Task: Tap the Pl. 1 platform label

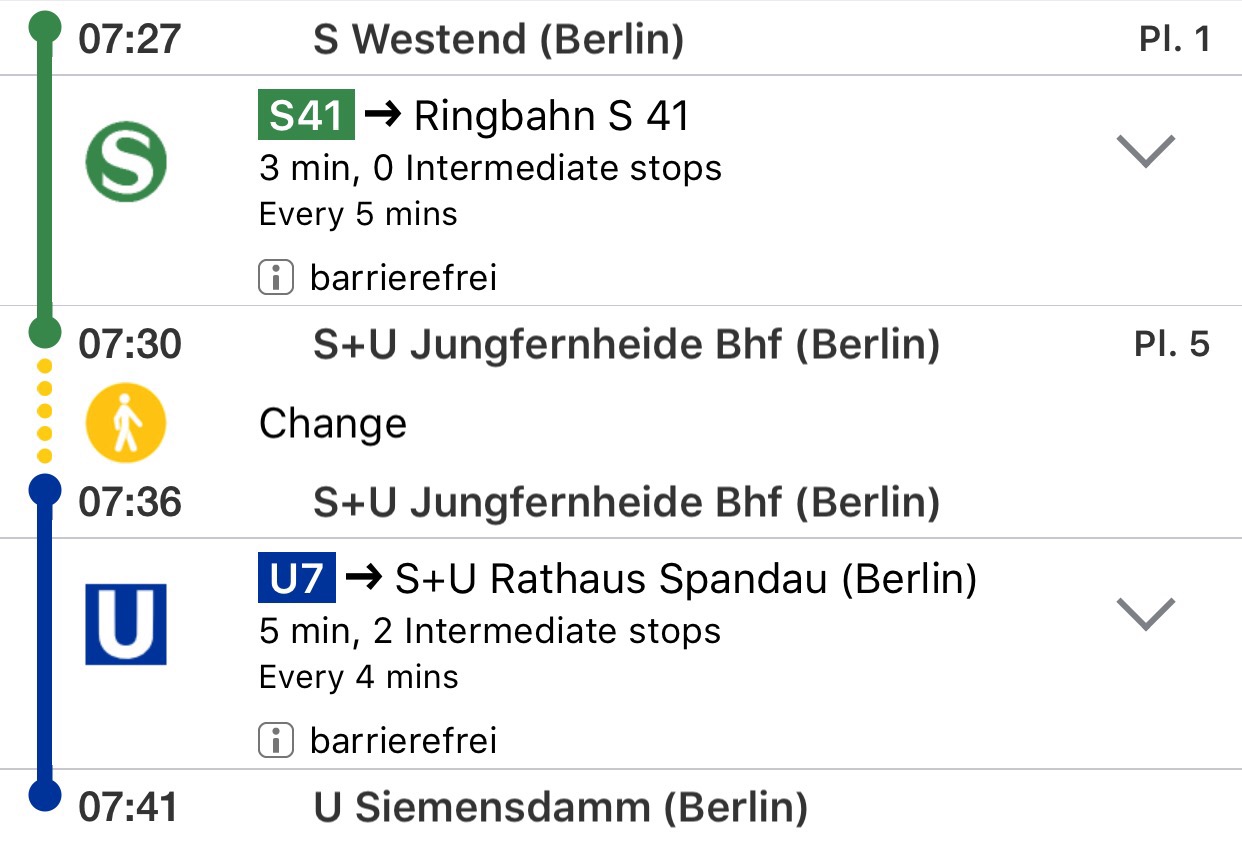Action: (x=1174, y=40)
